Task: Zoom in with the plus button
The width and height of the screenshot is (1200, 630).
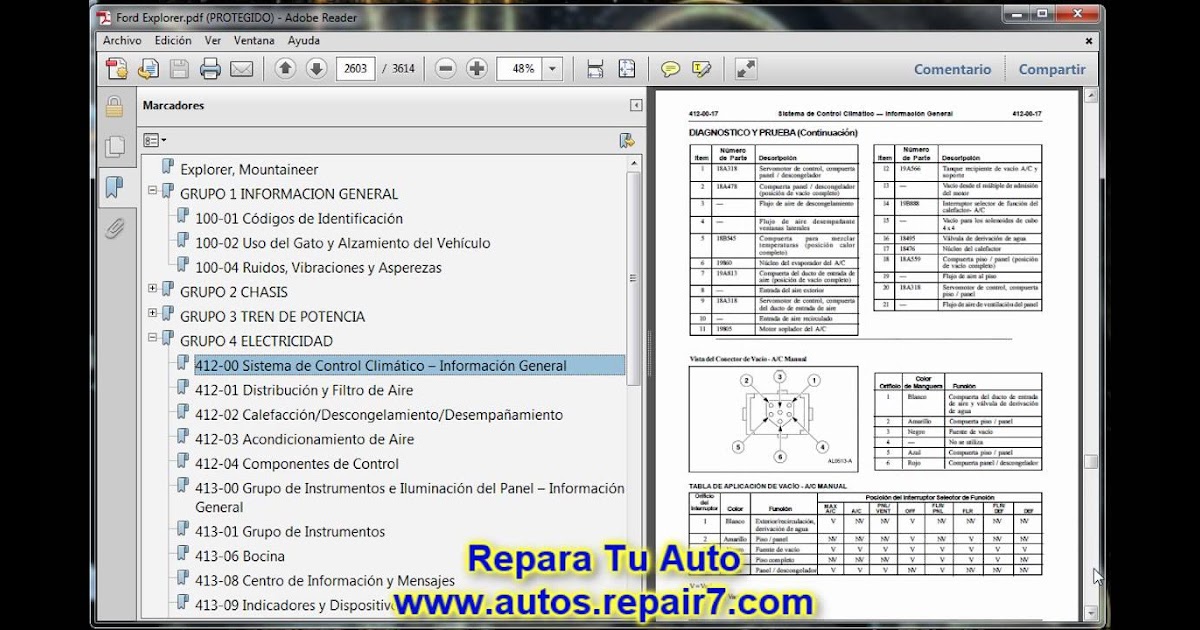Action: pyautogui.click(x=477, y=69)
